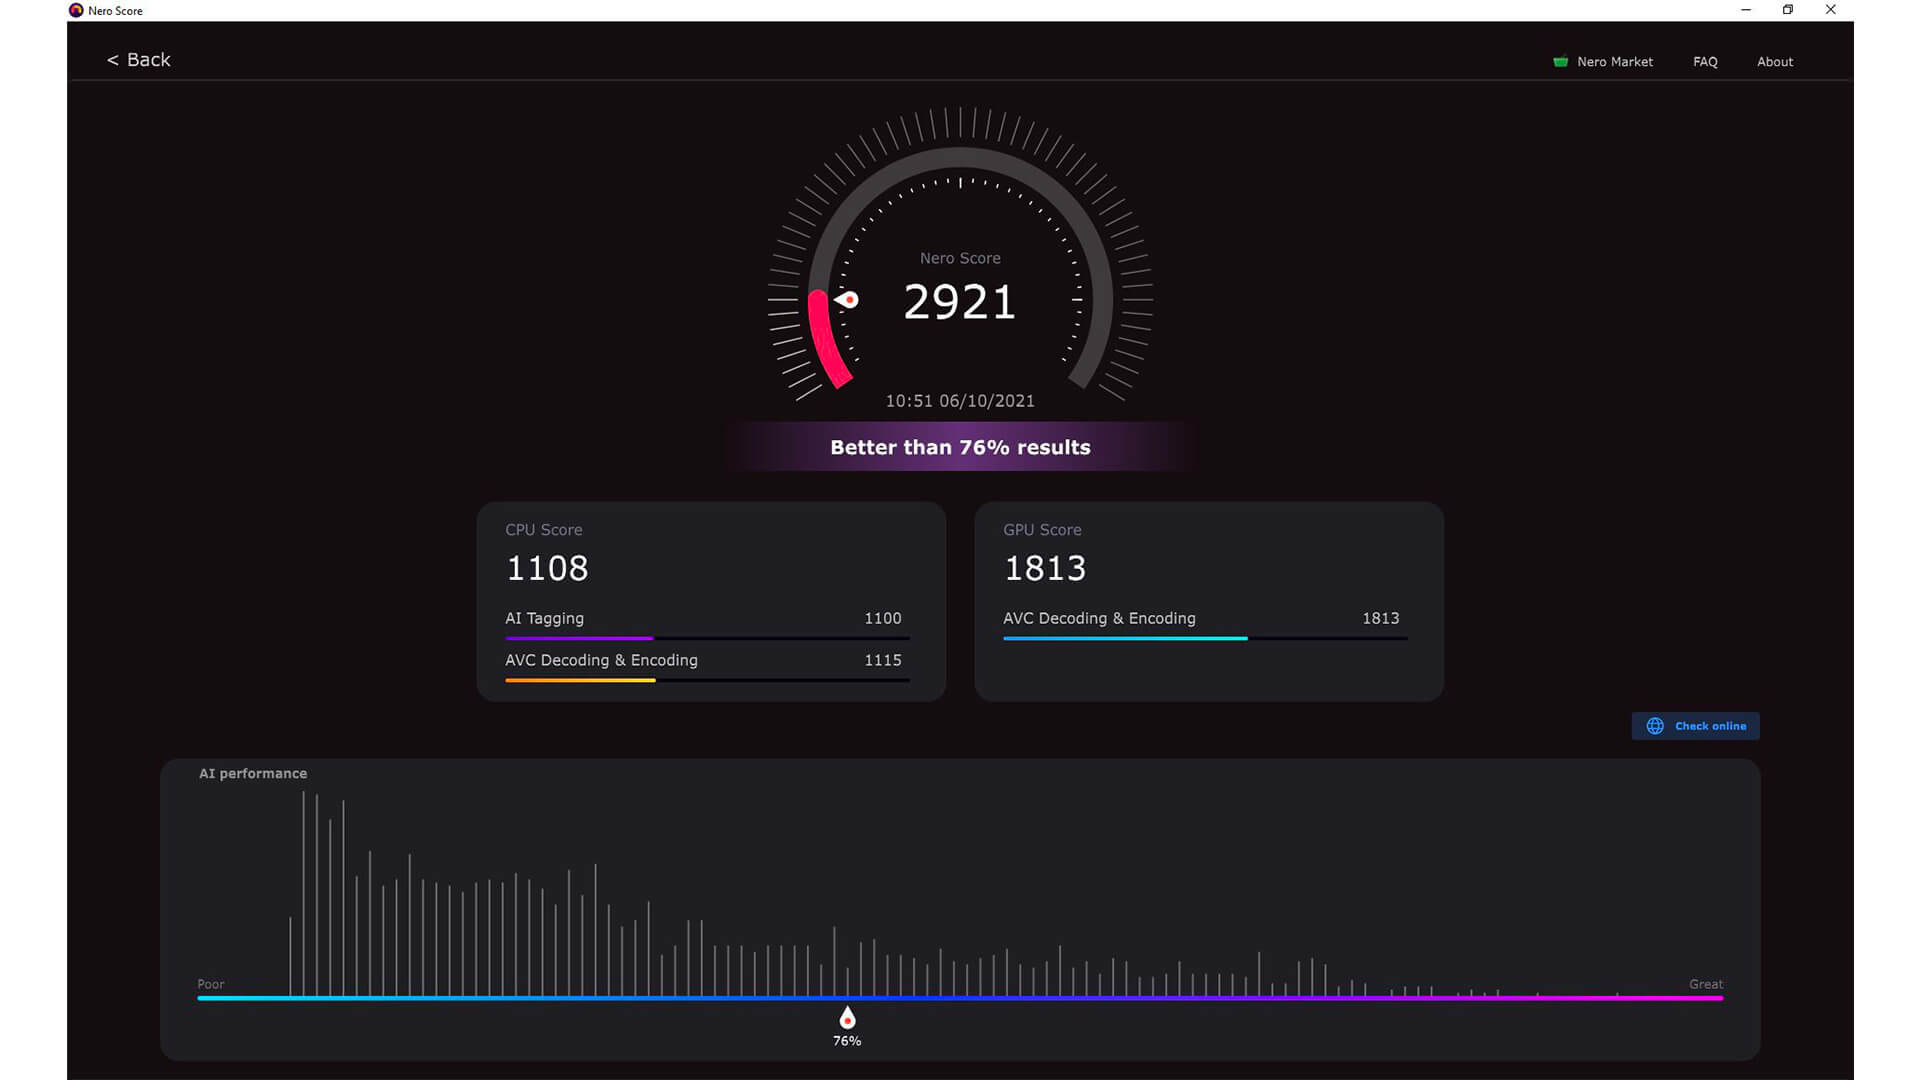Click the AI Tagging progress bar
Screen dimensions: 1920x1080
[706, 638]
